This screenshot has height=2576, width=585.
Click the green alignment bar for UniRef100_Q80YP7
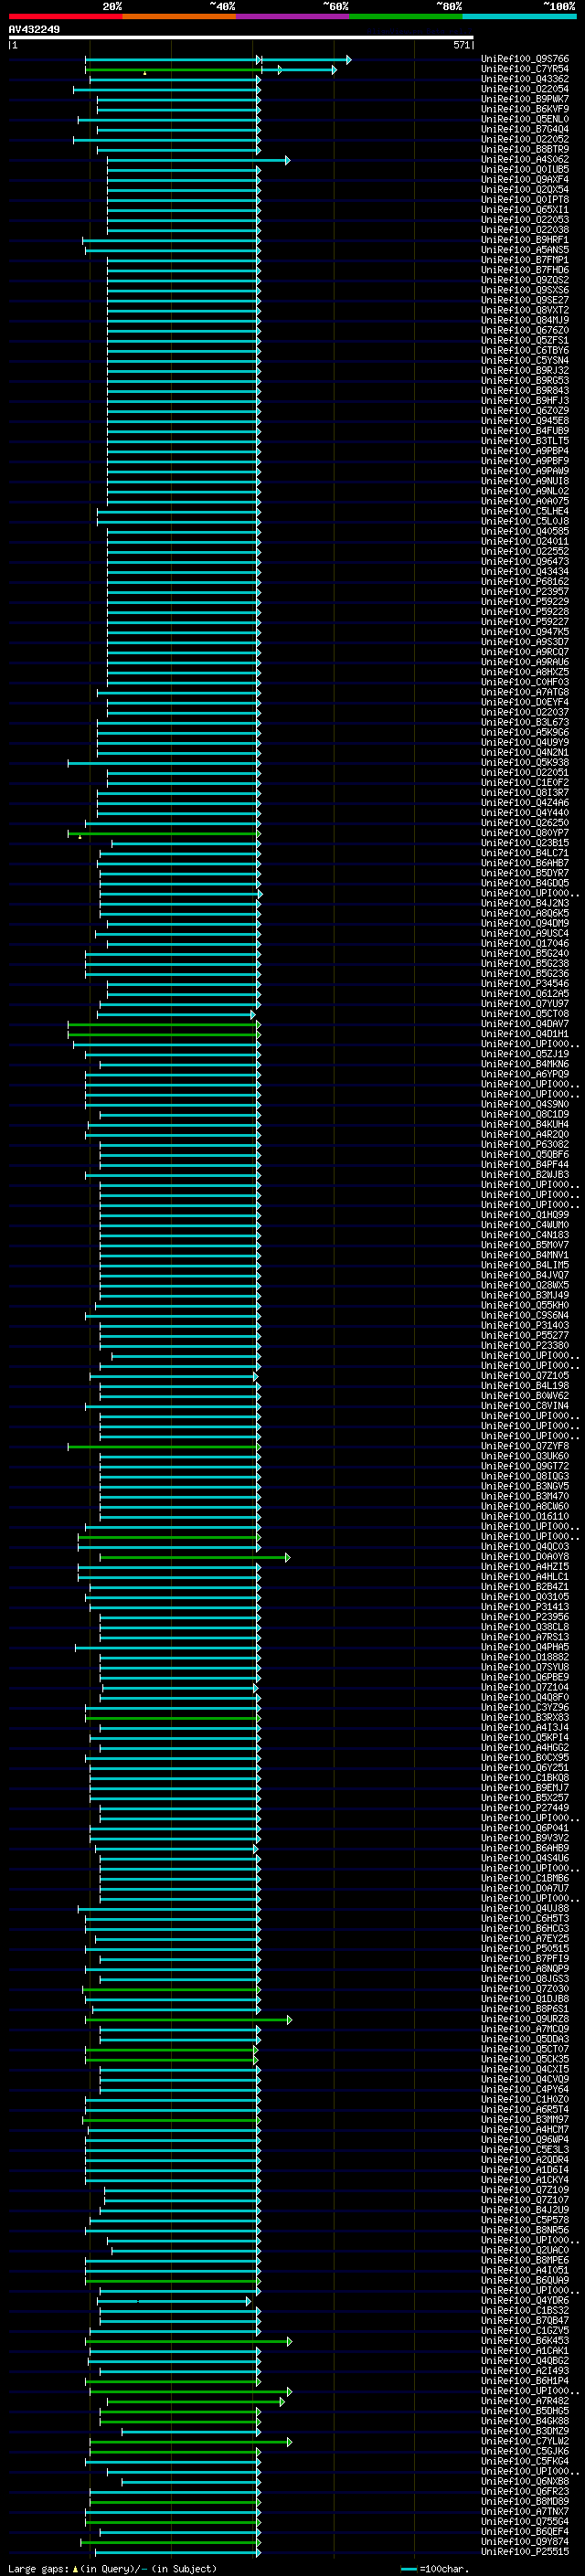164,833
